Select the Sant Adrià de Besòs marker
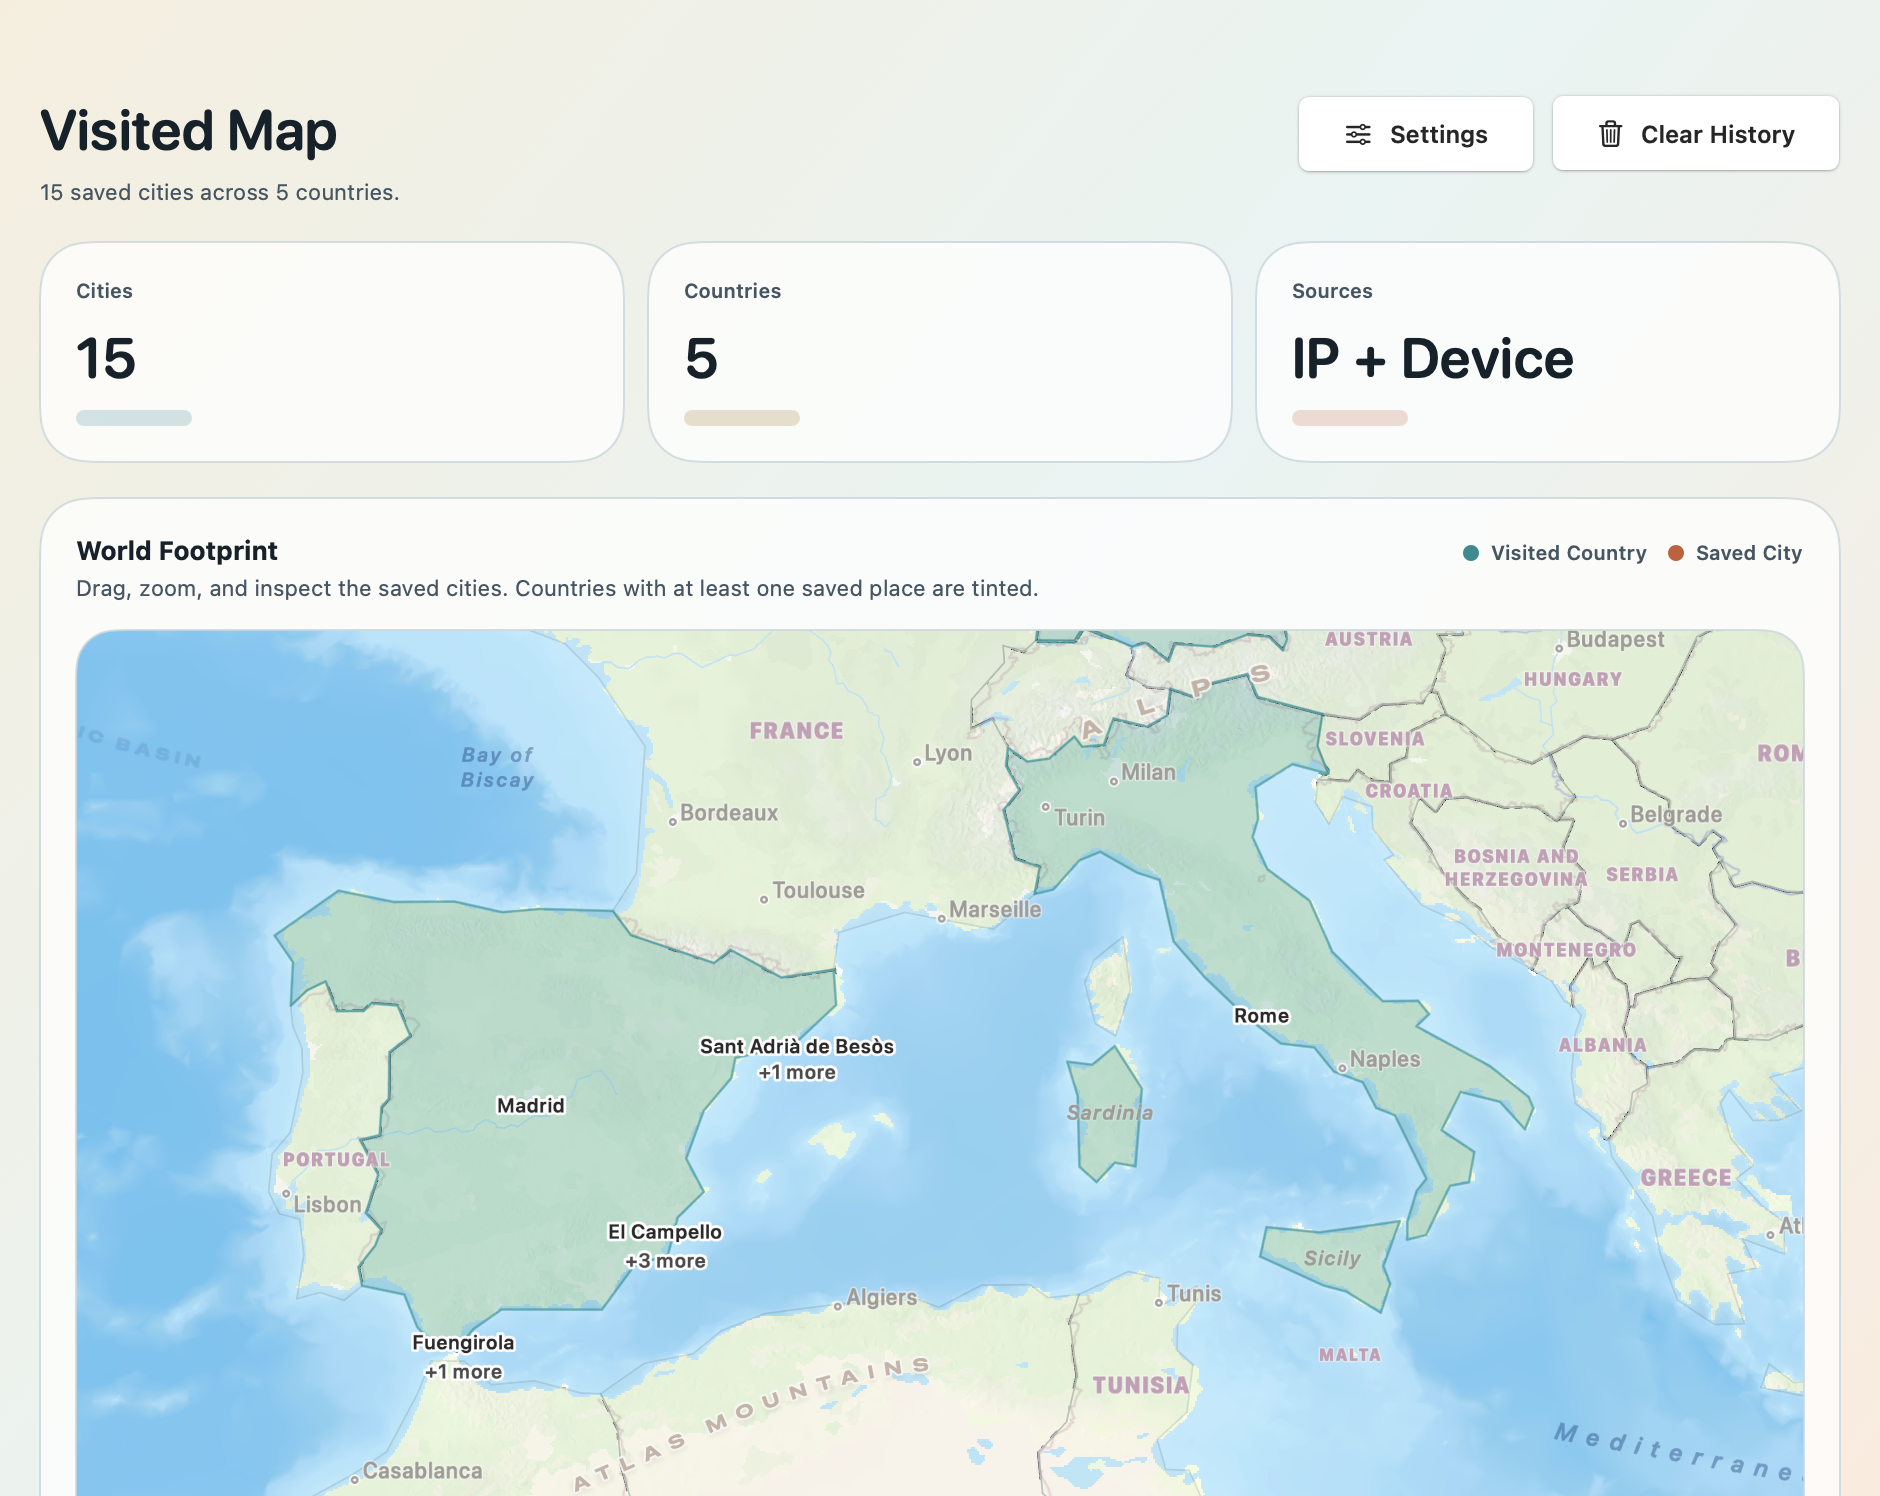1880x1496 pixels. click(x=796, y=1047)
